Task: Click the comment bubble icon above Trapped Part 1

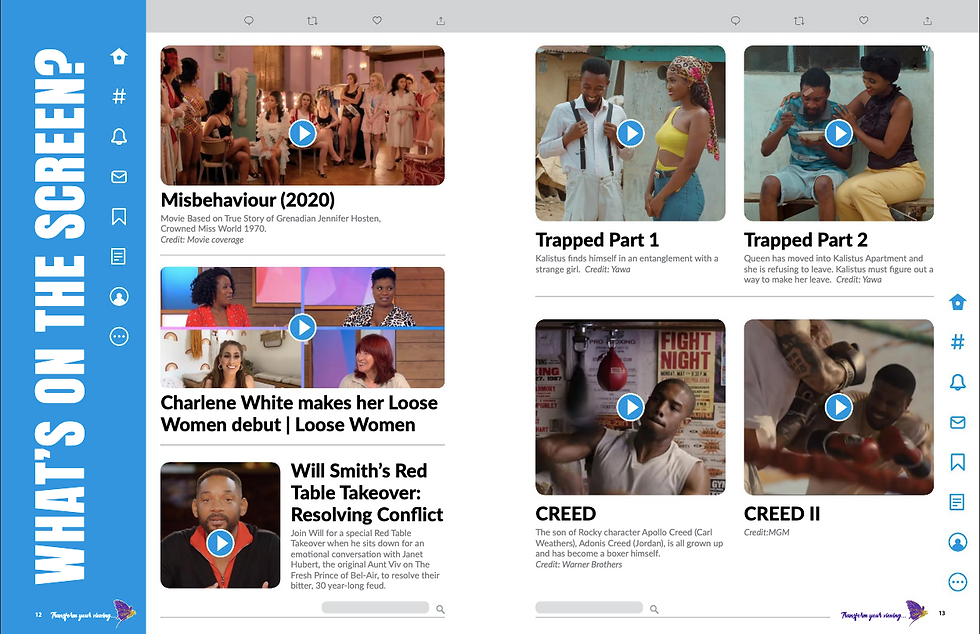Action: 736,21
